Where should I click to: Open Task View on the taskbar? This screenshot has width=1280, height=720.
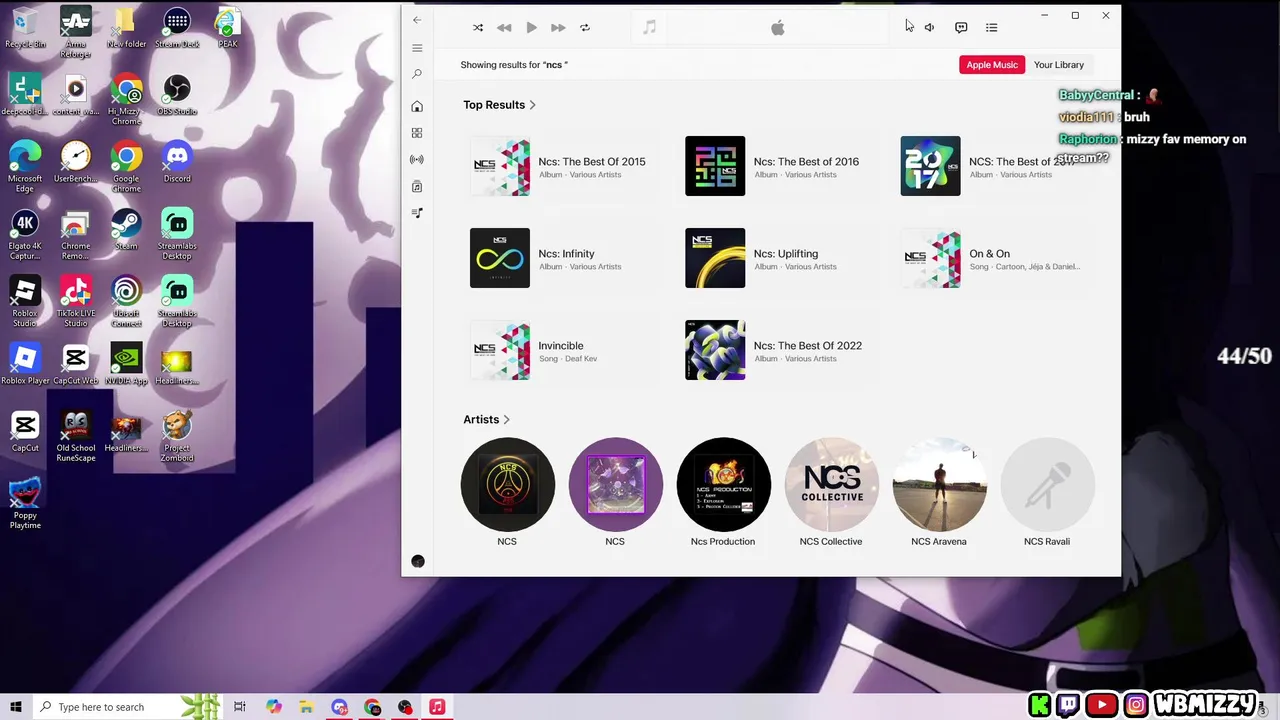[x=240, y=707]
